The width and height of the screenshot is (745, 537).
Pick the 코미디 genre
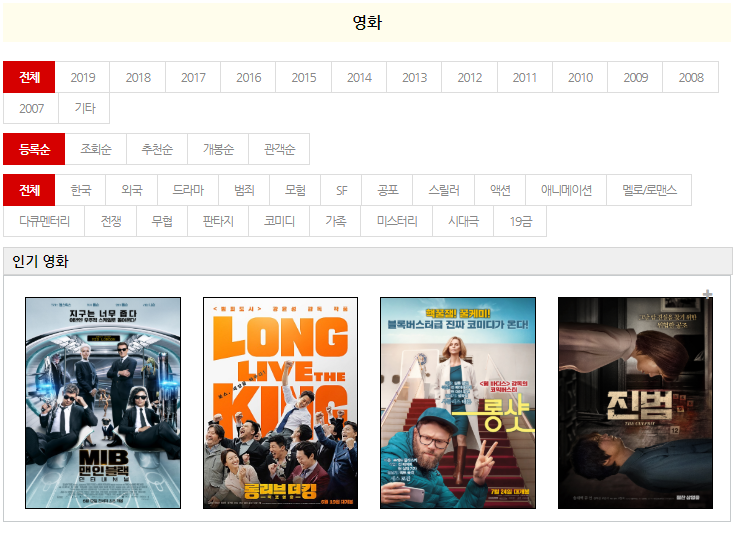279,221
